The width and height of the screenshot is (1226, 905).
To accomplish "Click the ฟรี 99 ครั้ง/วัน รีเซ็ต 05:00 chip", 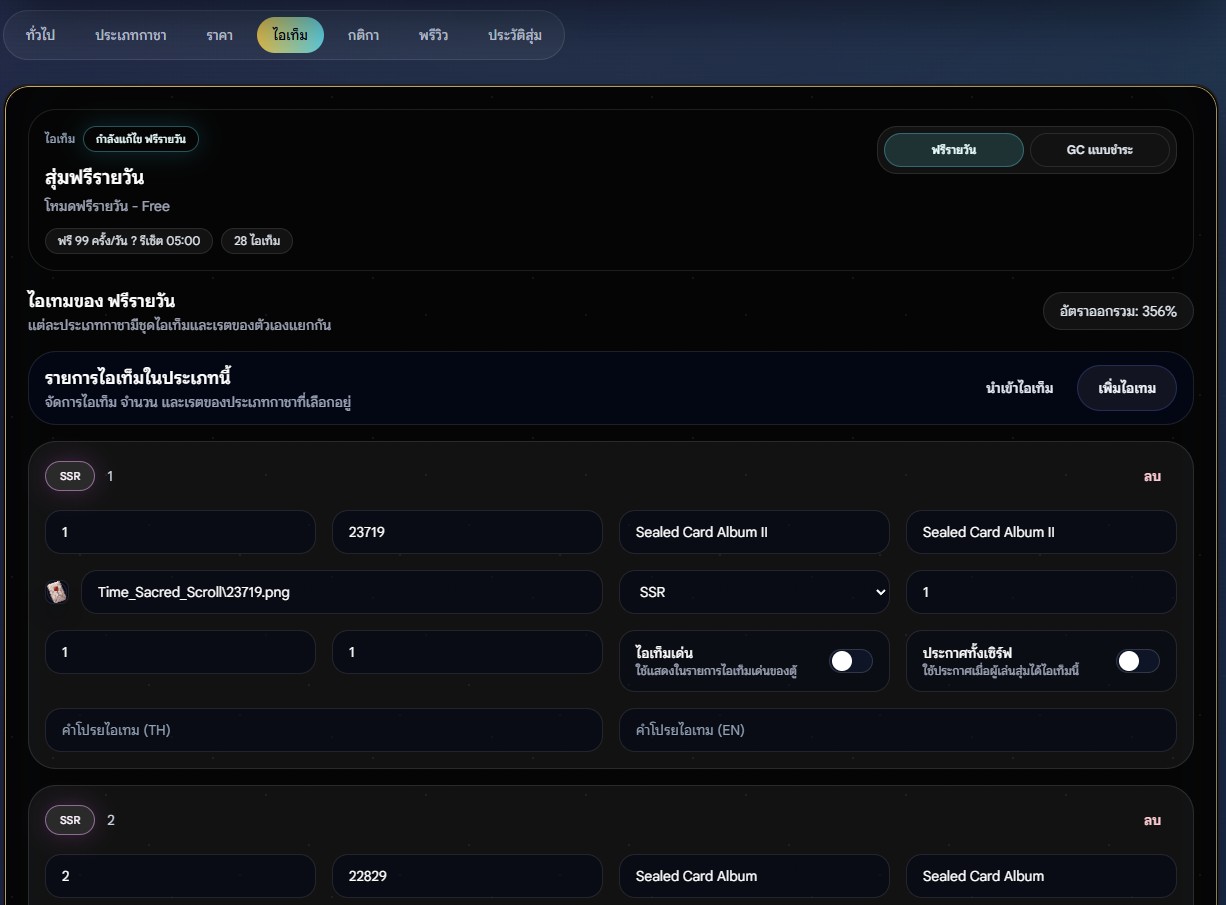I will (129, 241).
